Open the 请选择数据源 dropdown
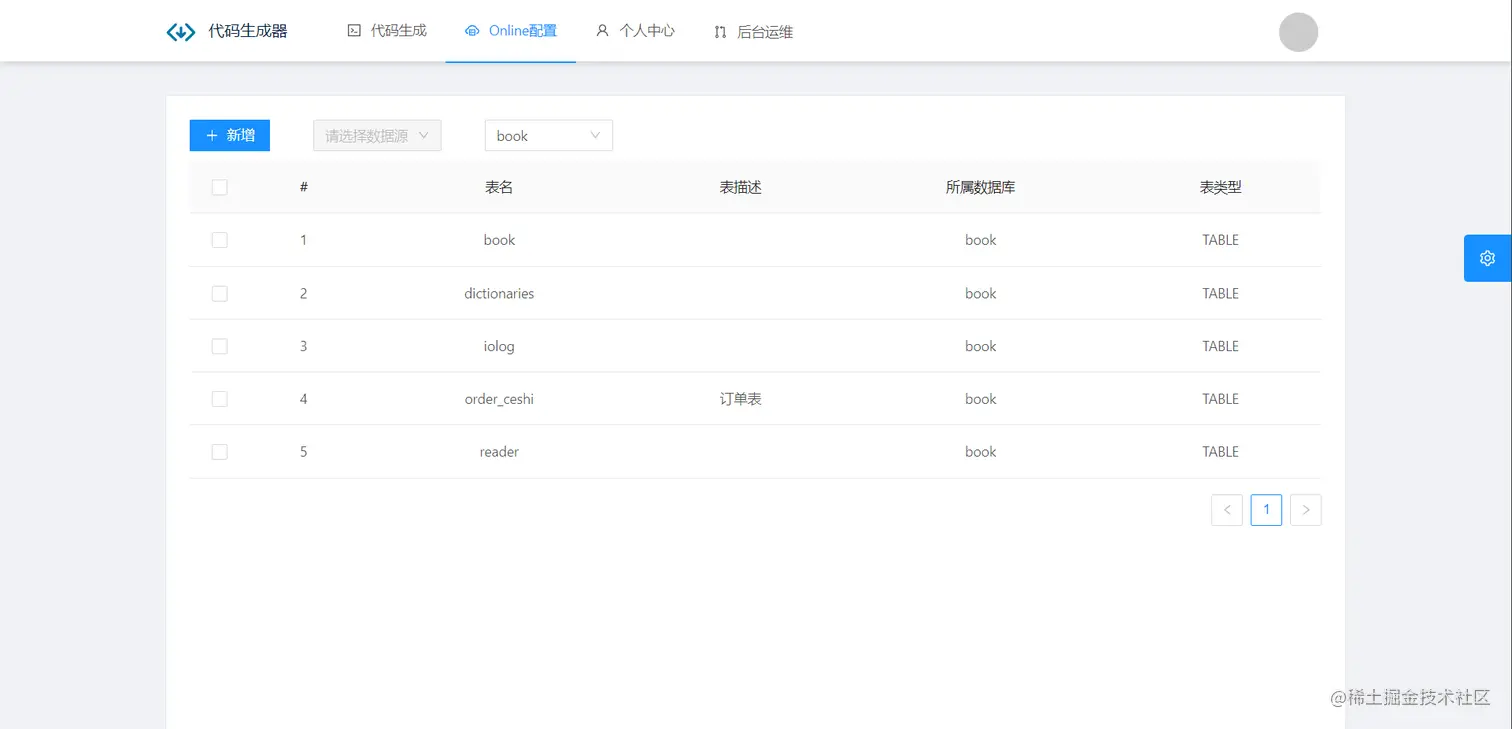1512x729 pixels. (x=377, y=136)
